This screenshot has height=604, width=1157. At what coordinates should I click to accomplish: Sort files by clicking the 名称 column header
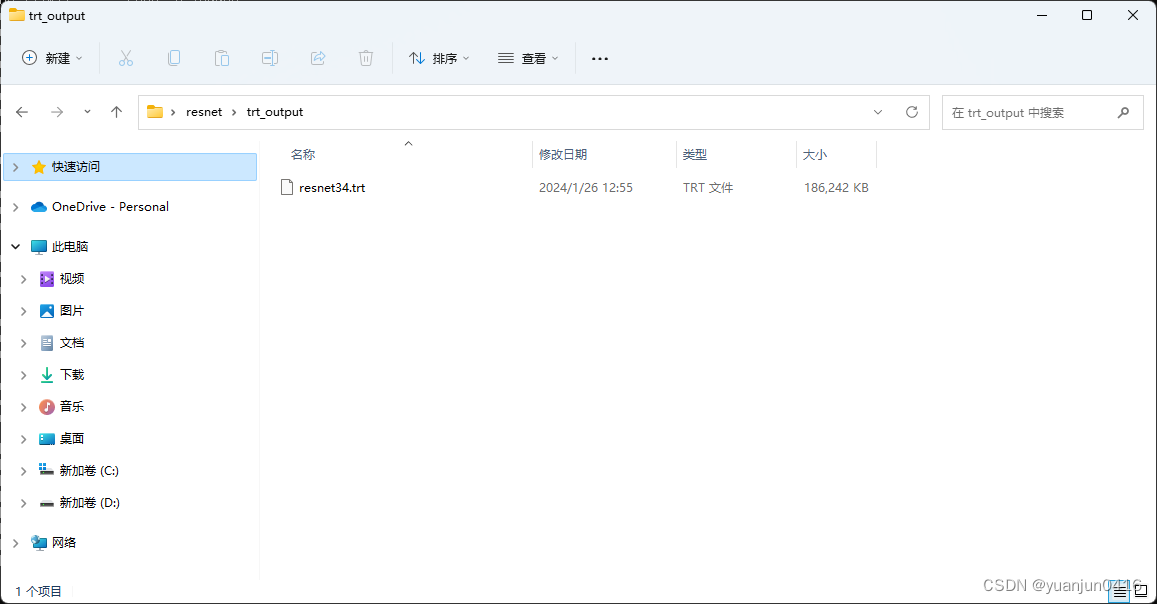tap(303, 154)
